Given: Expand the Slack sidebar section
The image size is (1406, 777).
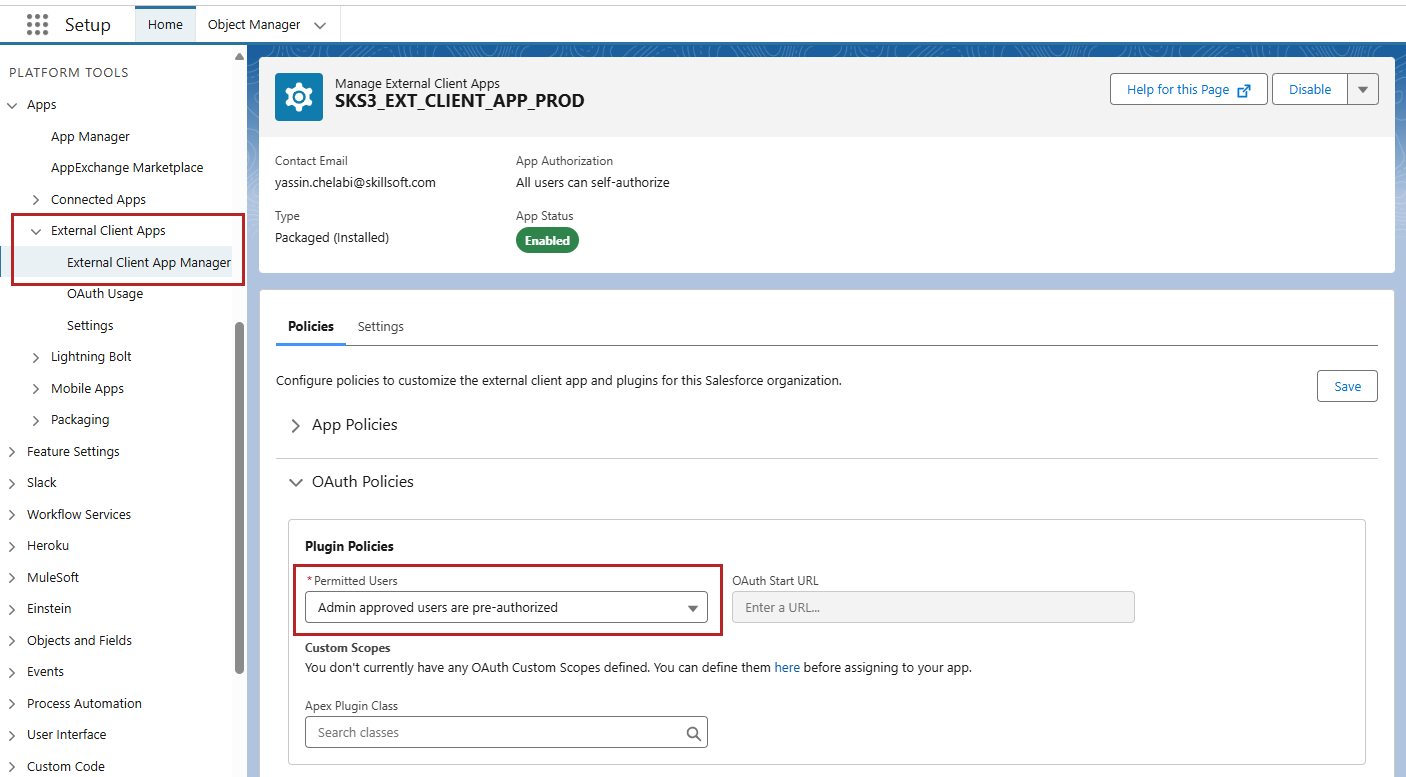Looking at the screenshot, I should pos(12,483).
